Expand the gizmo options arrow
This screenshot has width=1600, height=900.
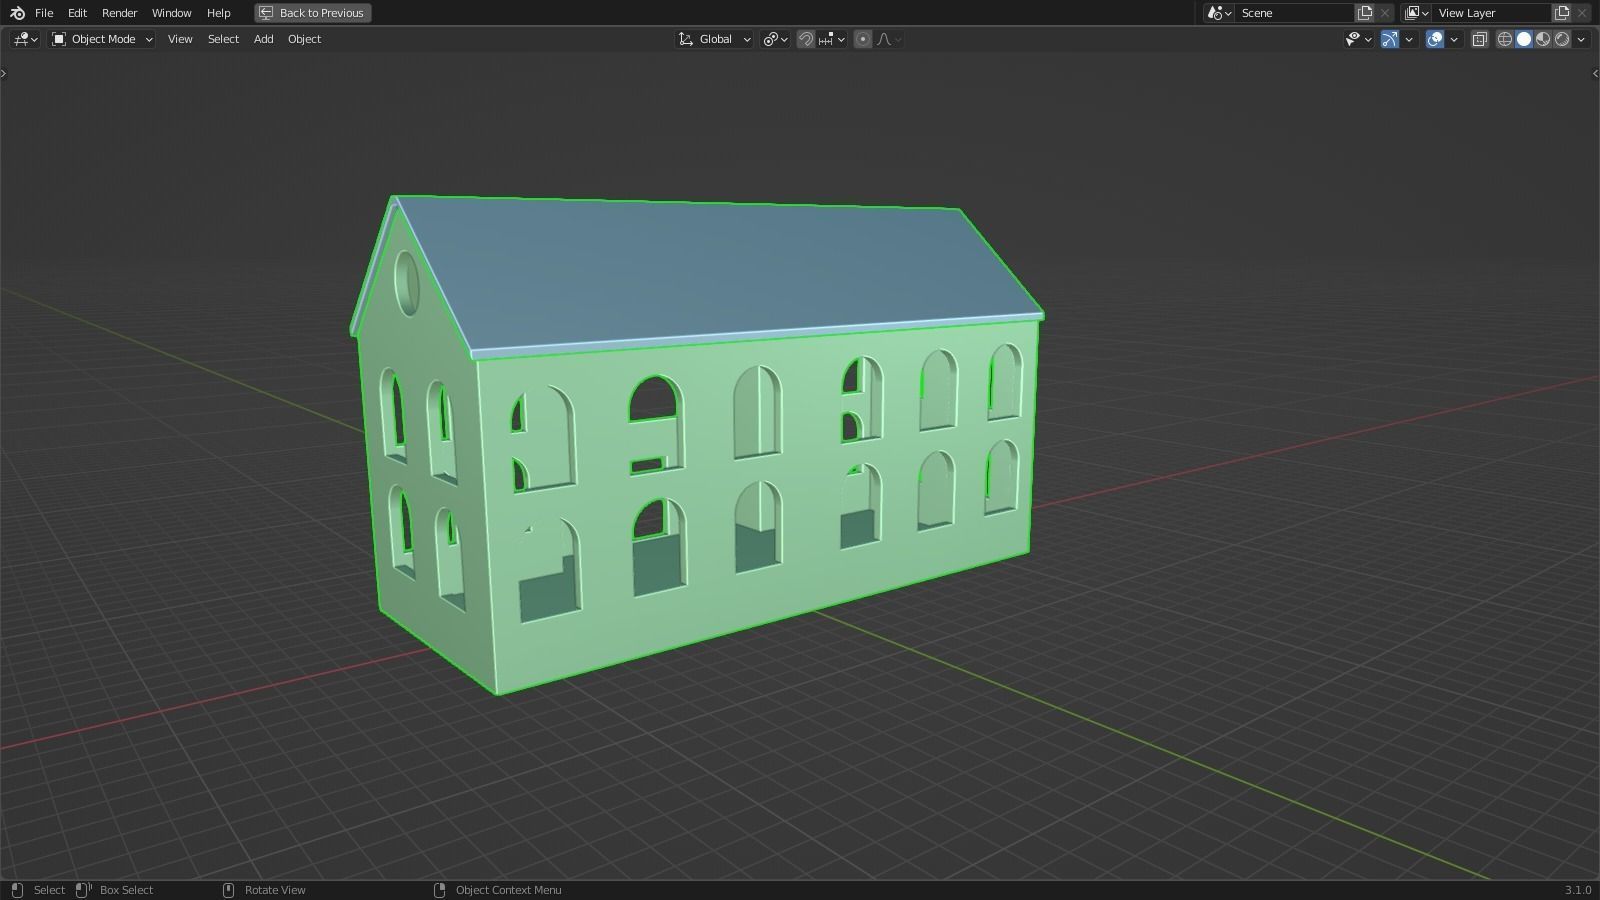click(x=1409, y=39)
